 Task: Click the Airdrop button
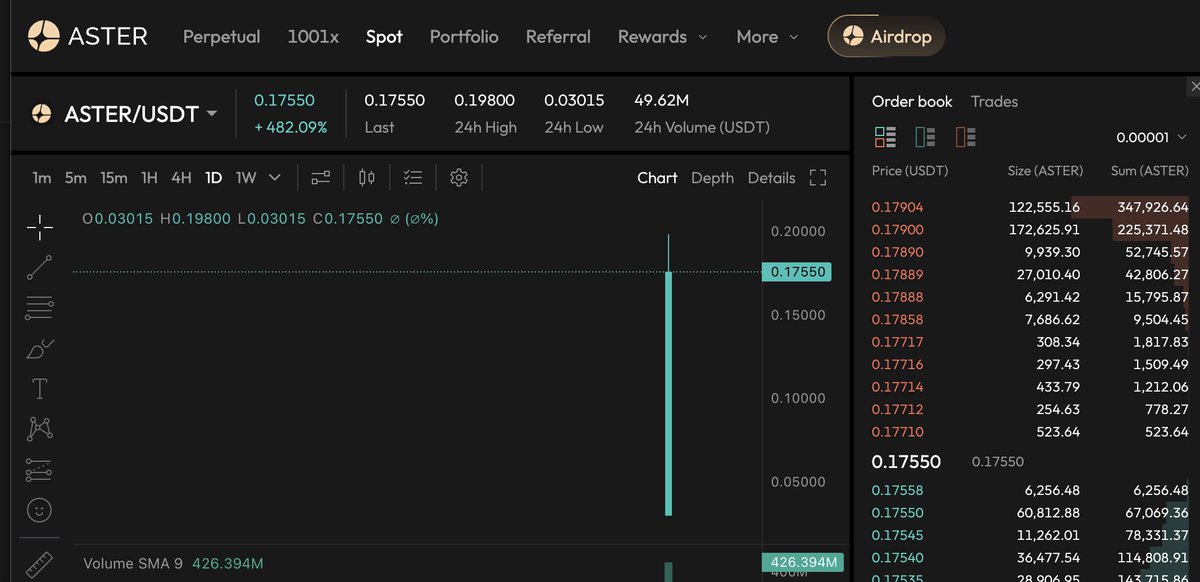coord(887,37)
